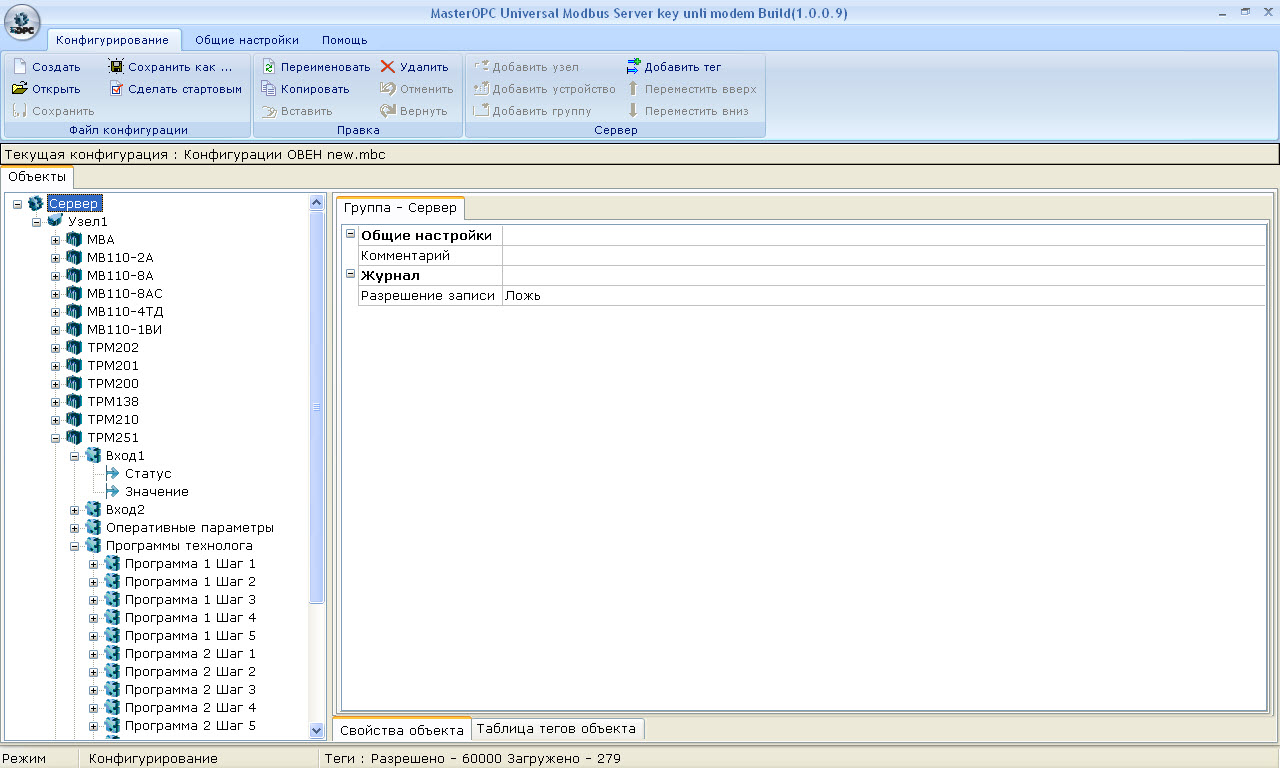Collapse the Общие настройки property section
This screenshot has width=1280, height=768.
(350, 235)
